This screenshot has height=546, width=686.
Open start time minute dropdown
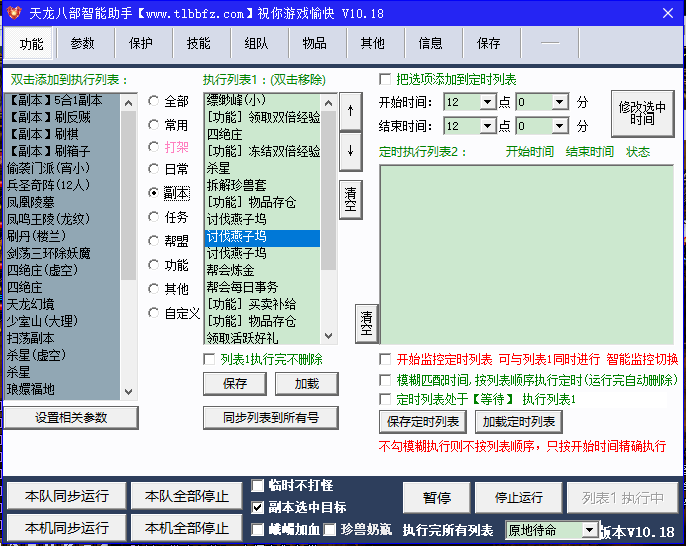560,102
